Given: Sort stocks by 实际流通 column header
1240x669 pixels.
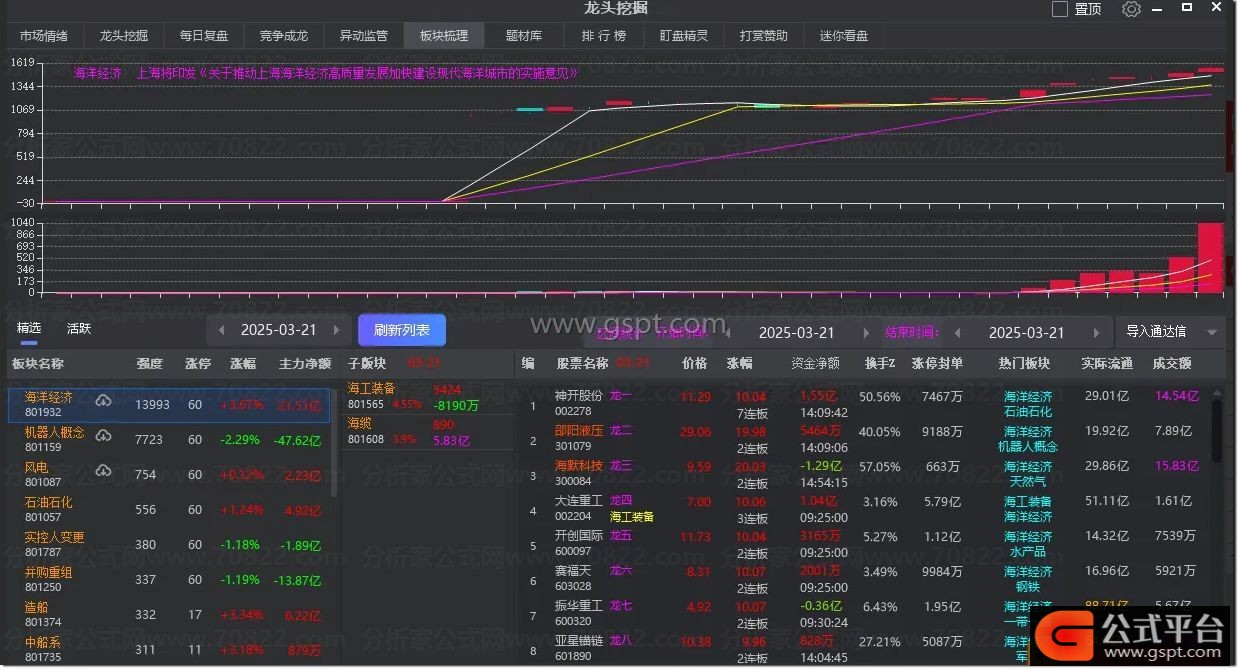Looking at the screenshot, I should (1107, 364).
